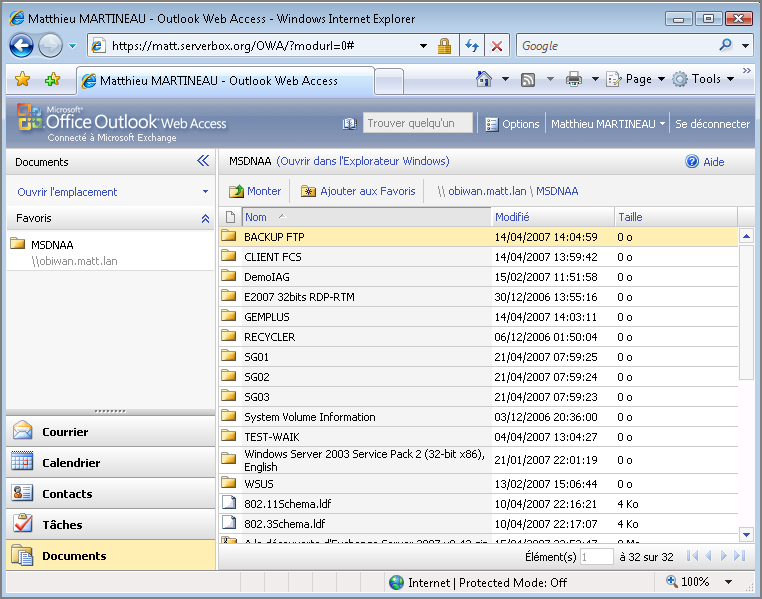Image resolution: width=762 pixels, height=599 pixels.
Task: Click the IE Refresh button
Action: click(x=472, y=46)
